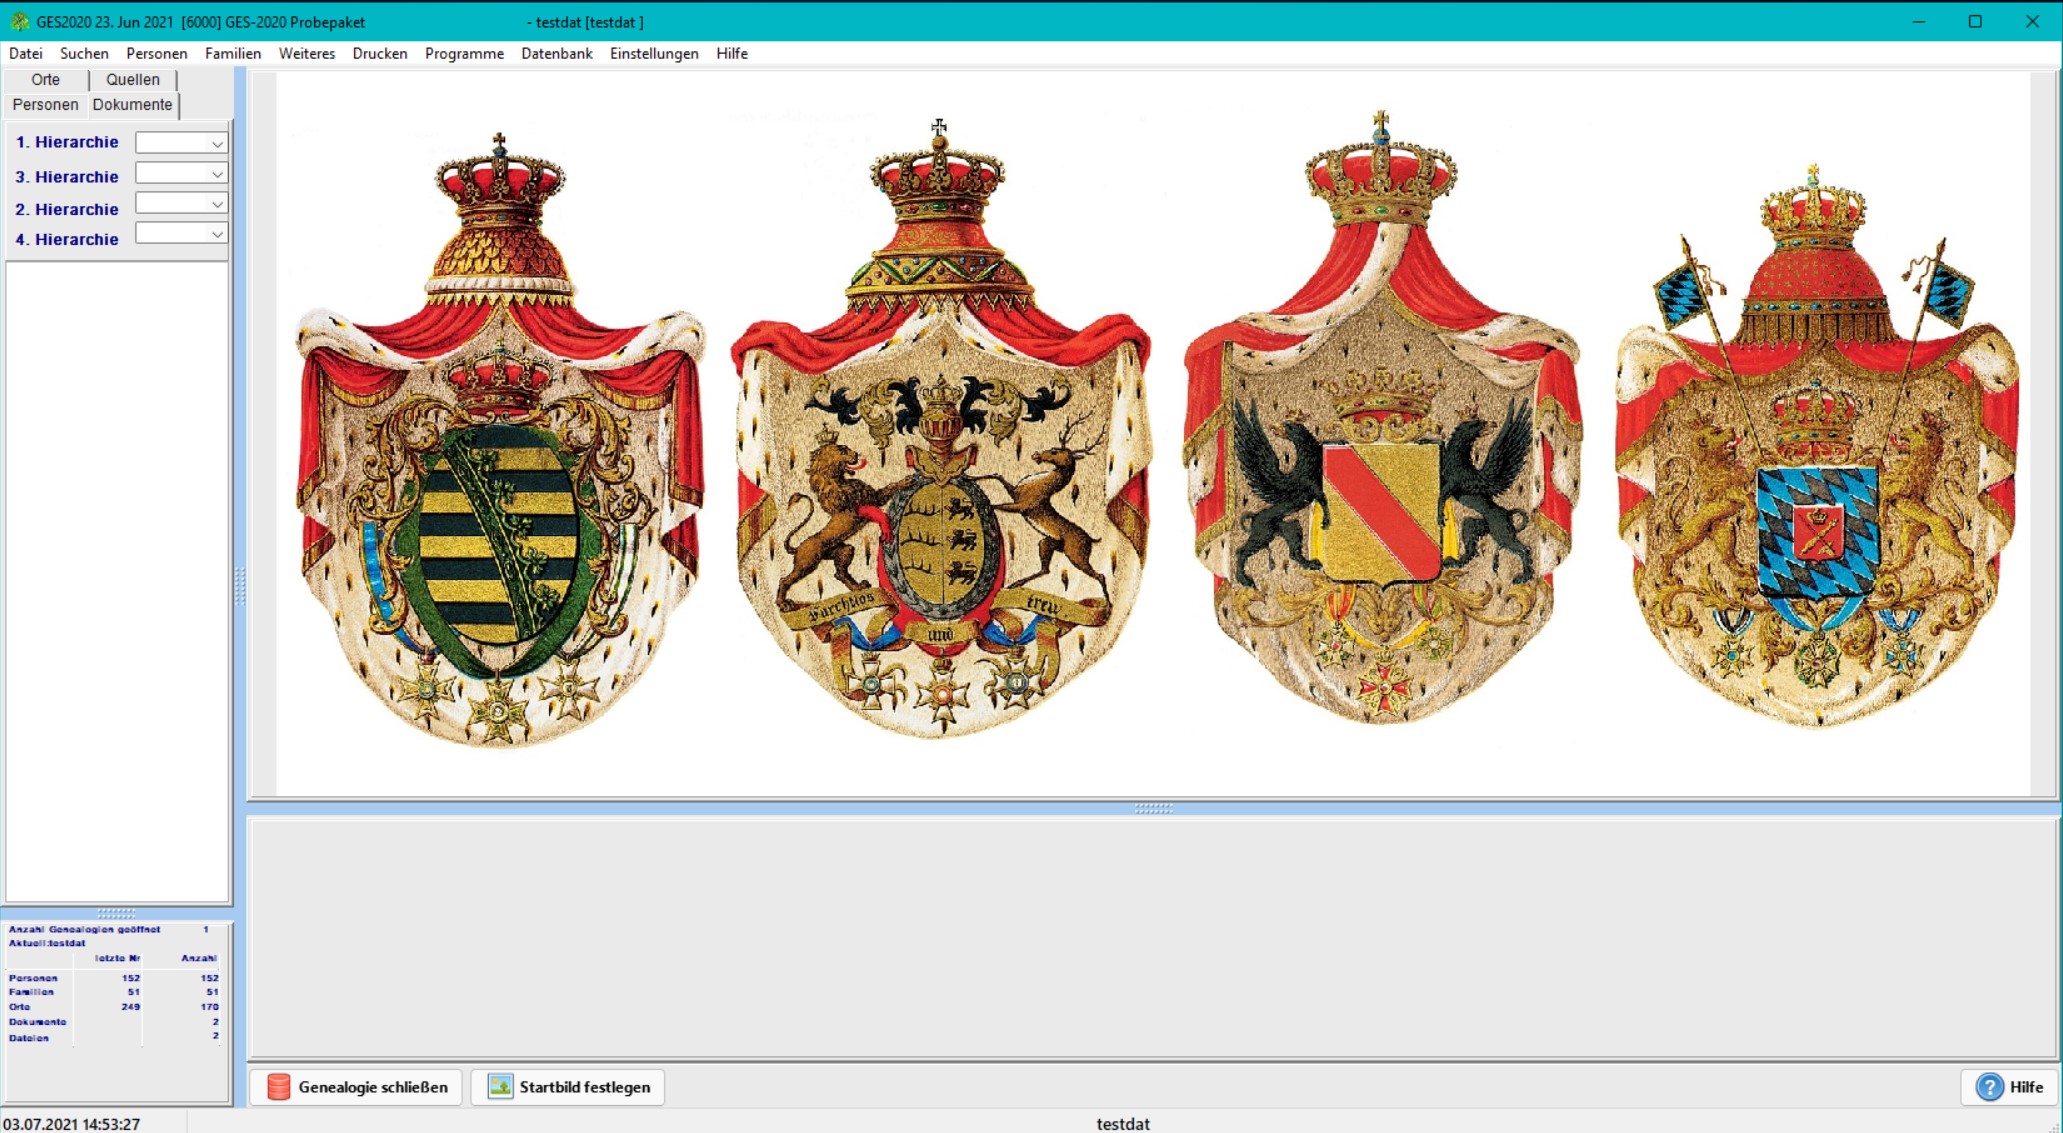Open the 4. Hierarchie combo box
This screenshot has width=2063, height=1133.
217,235
